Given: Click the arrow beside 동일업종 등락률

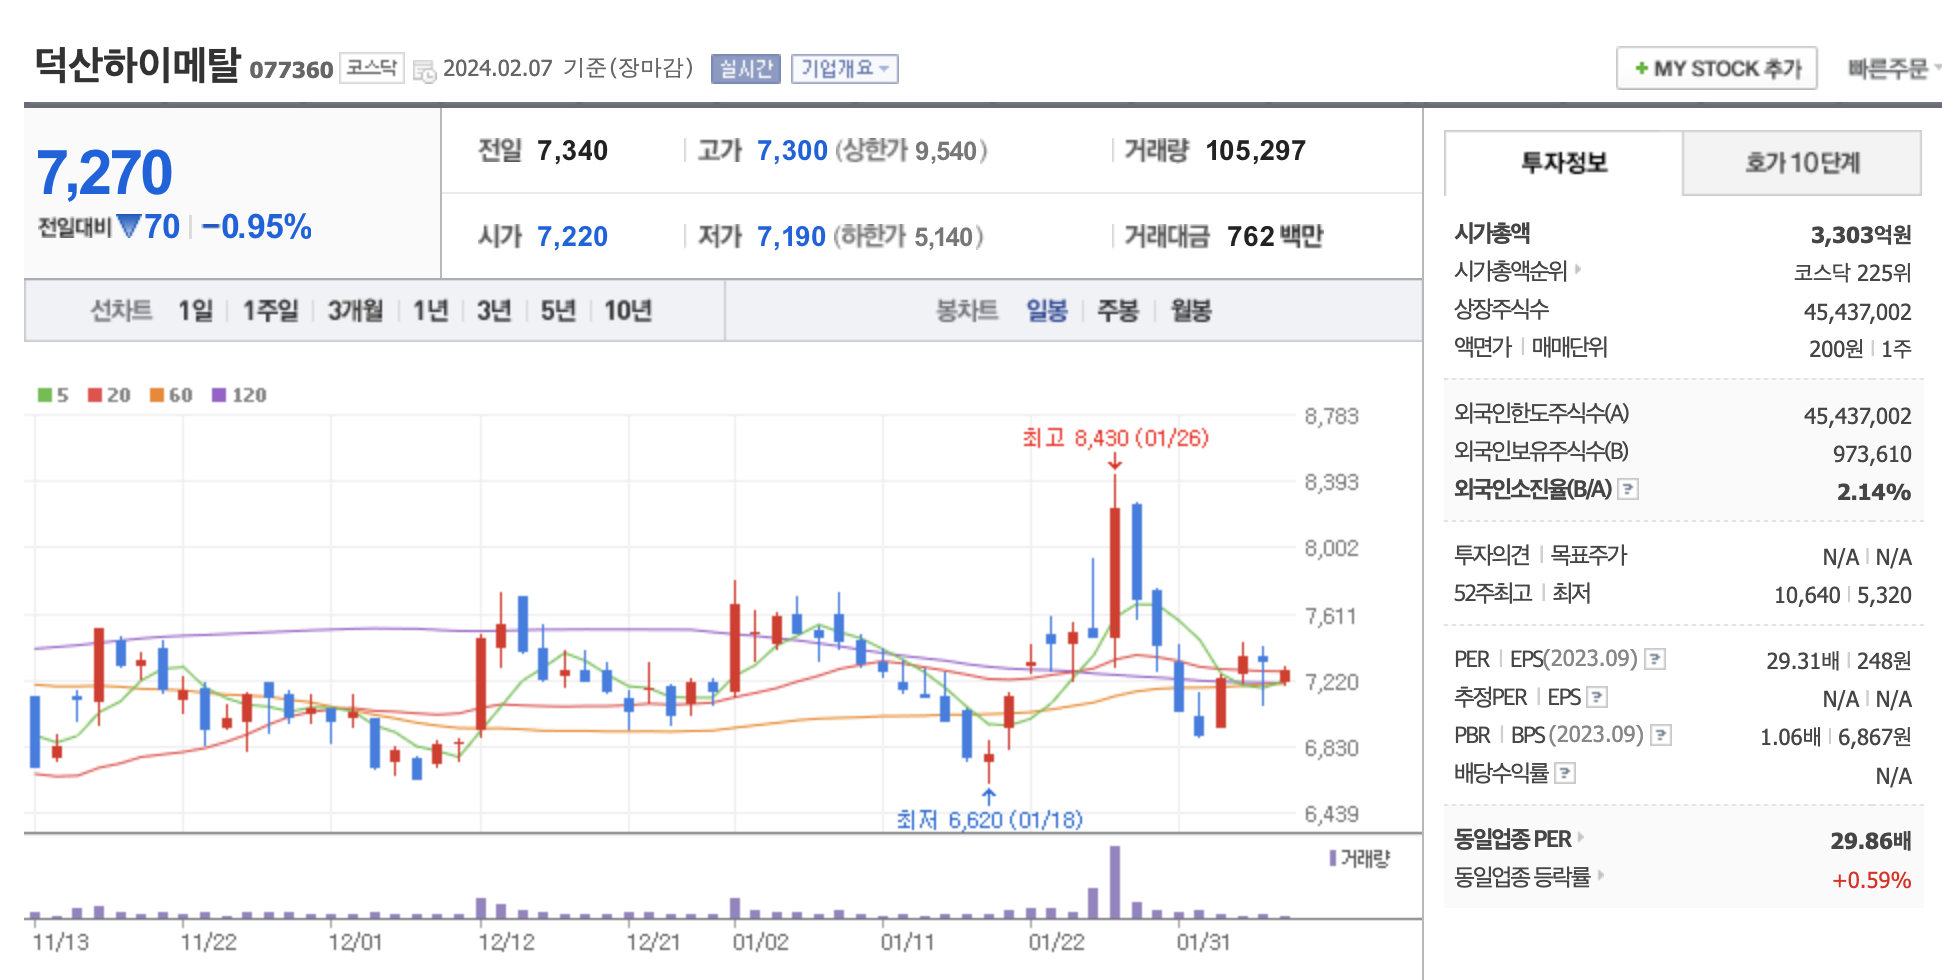Looking at the screenshot, I should click(x=1600, y=875).
